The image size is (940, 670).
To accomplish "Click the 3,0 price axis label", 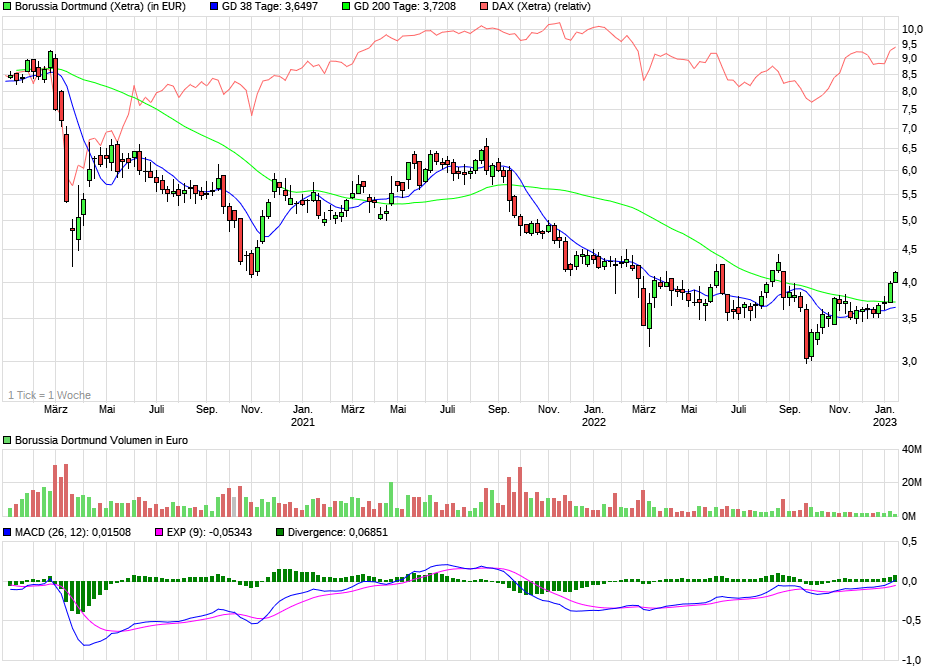I will tap(909, 361).
